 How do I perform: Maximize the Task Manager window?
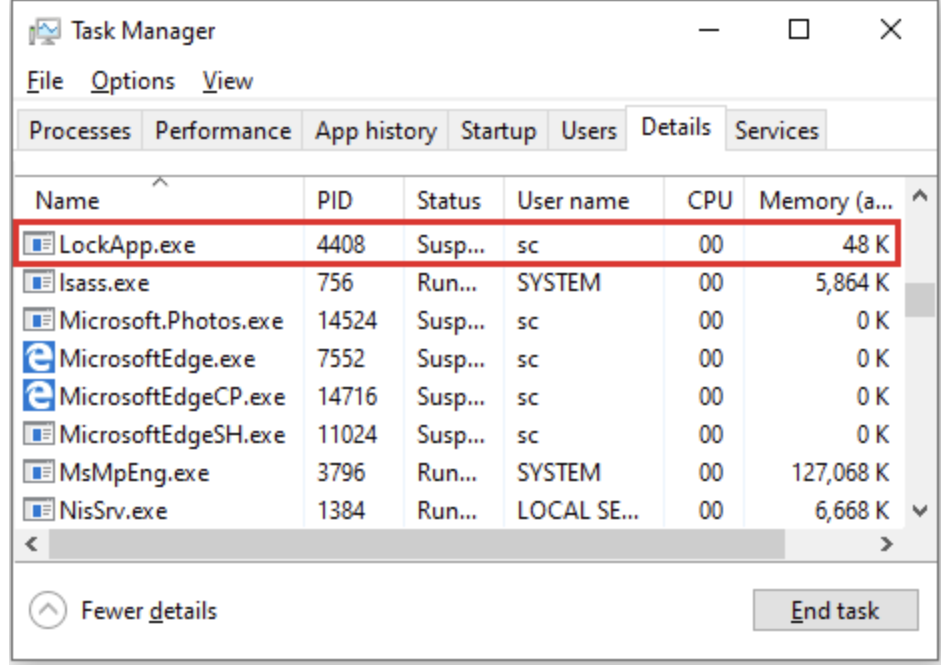(799, 29)
